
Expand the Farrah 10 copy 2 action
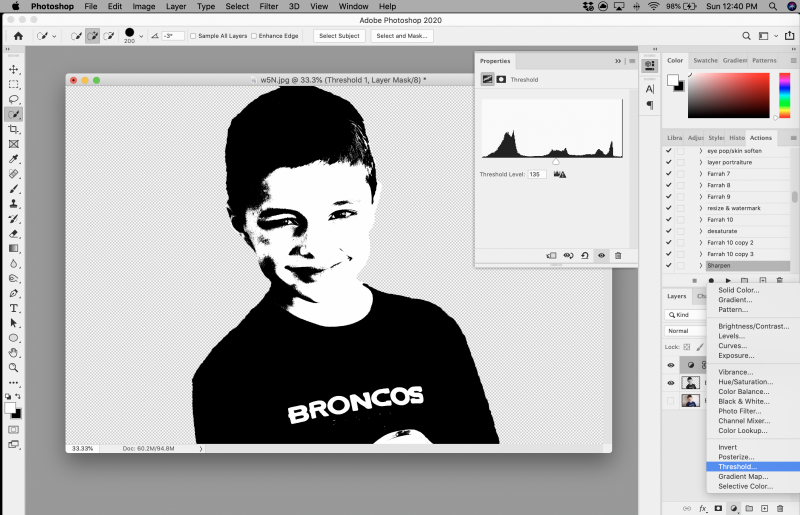[x=701, y=242]
